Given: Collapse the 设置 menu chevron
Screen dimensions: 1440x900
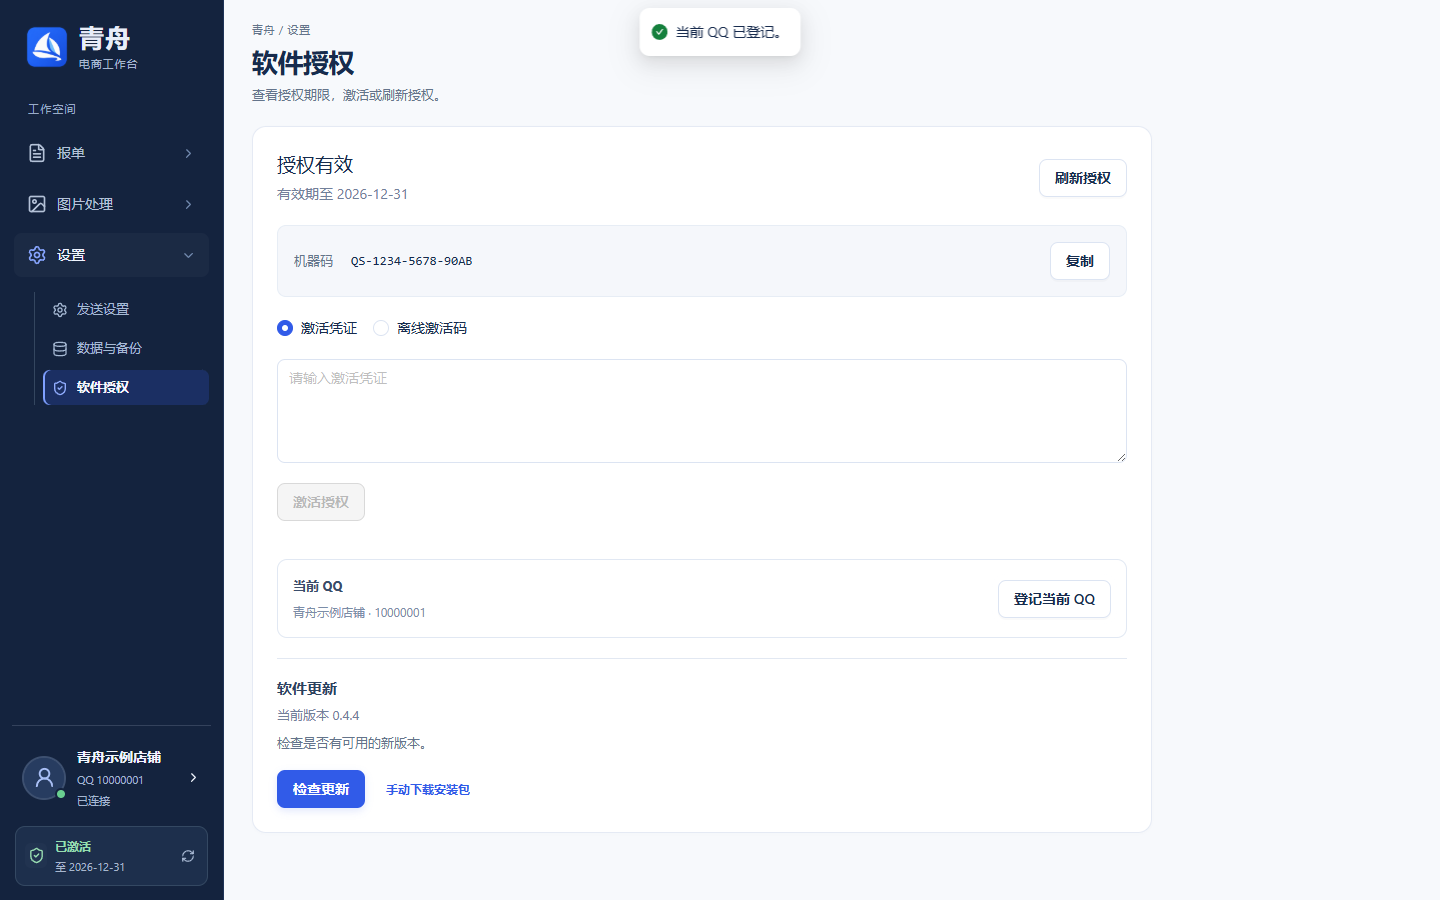Looking at the screenshot, I should click(188, 255).
